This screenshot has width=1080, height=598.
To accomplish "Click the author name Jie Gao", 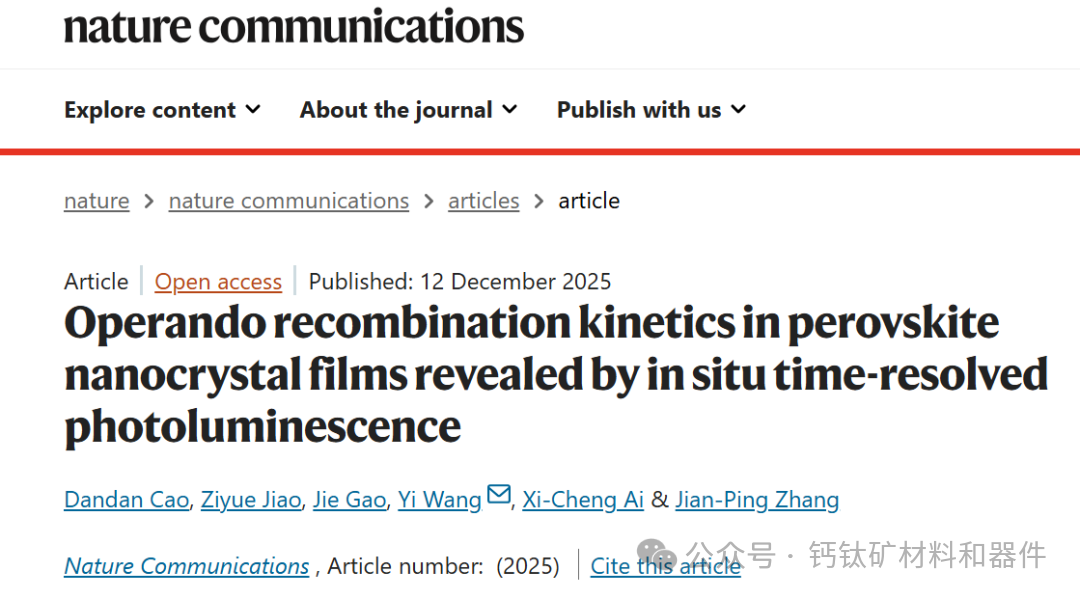I will coord(349,500).
